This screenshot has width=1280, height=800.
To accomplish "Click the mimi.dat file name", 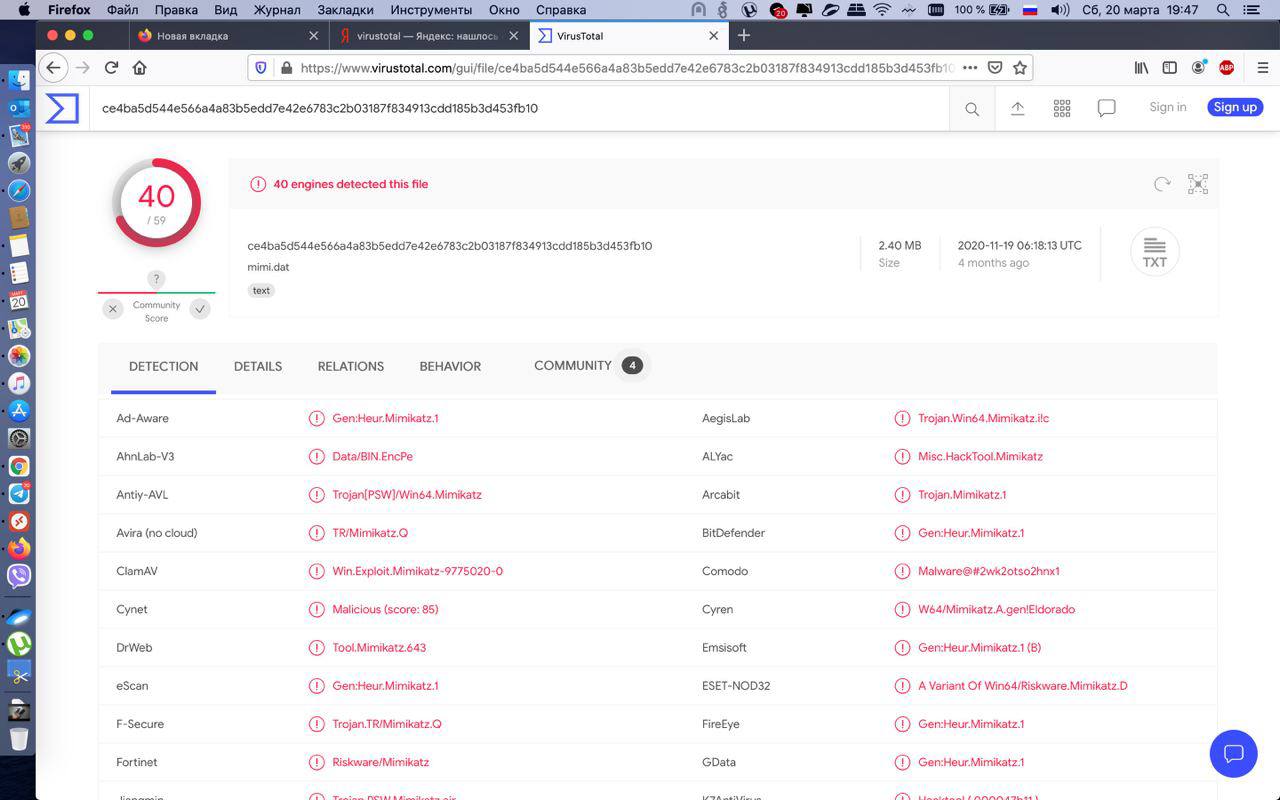I will (268, 267).
